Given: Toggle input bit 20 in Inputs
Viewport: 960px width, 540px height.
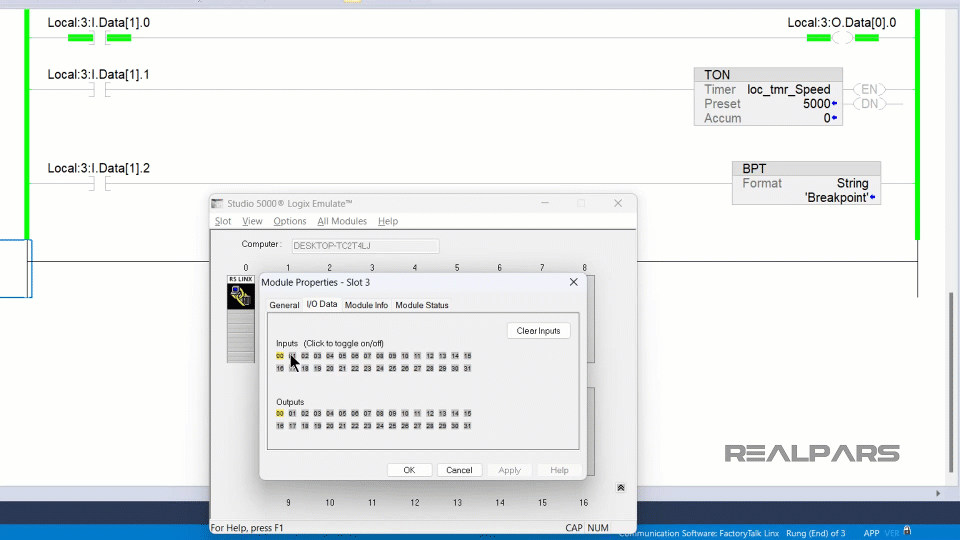Looking at the screenshot, I should tap(330, 369).
